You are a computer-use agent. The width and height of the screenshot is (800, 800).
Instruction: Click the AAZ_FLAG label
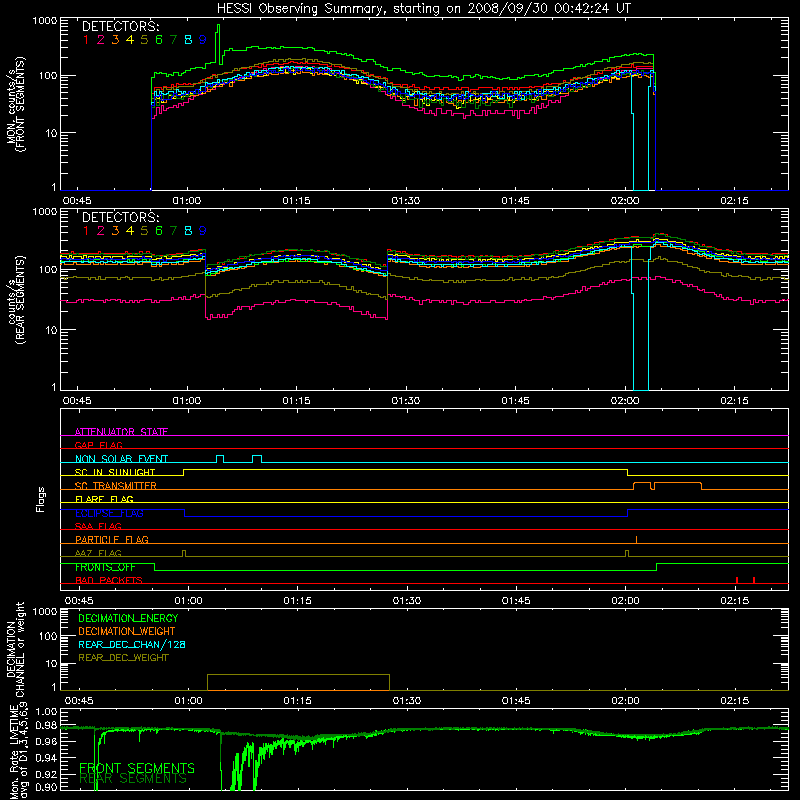[98, 553]
